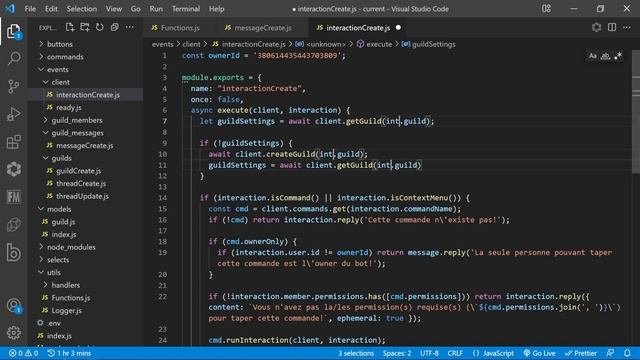The height and width of the screenshot is (360, 640).
Task: Click the Split Editor icon
Action: (x=612, y=27)
